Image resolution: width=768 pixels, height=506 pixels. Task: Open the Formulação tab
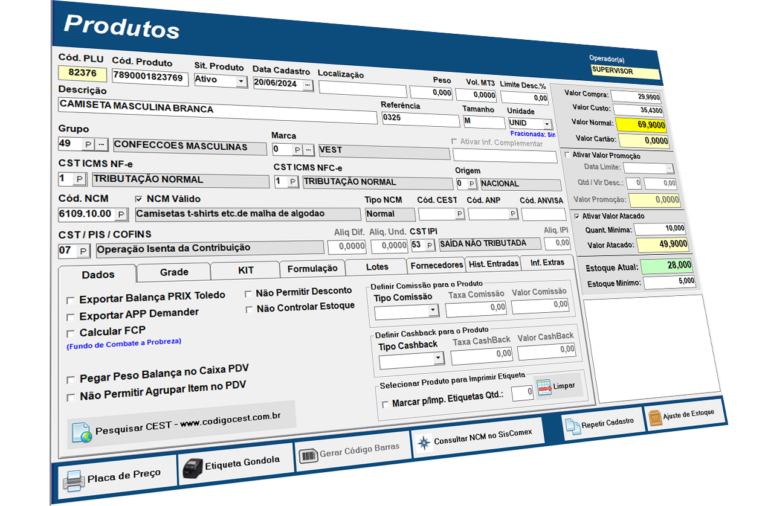(312, 268)
